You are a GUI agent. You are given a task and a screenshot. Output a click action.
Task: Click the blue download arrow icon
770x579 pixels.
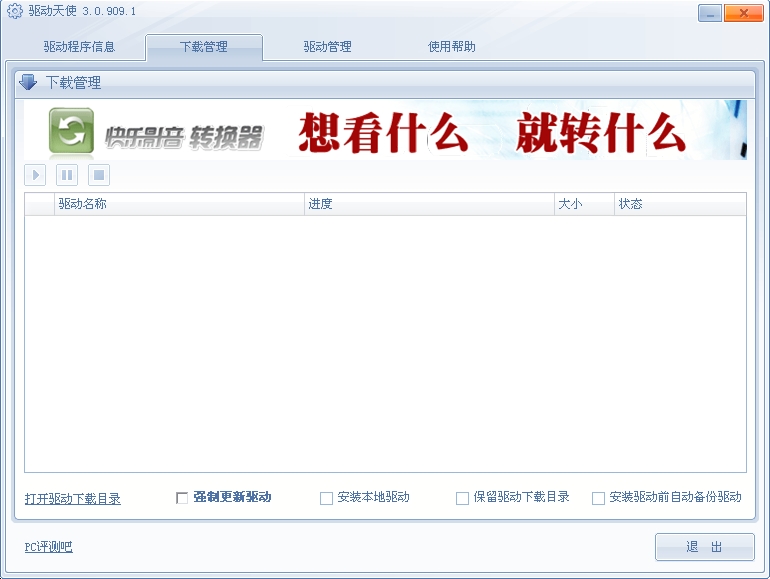pyautogui.click(x=28, y=82)
